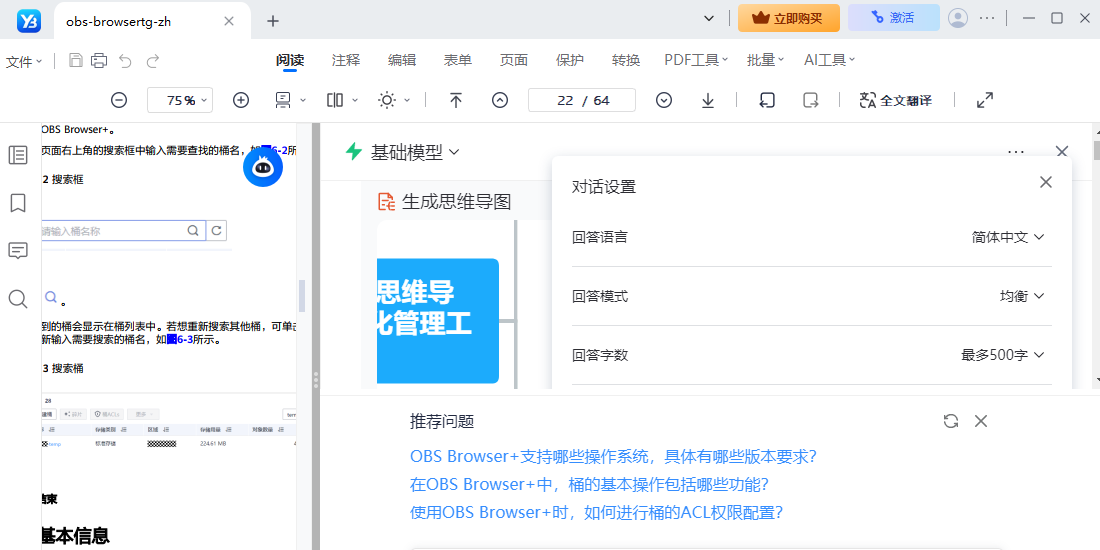Viewport: 1100px width, 550px height.
Task: Expand the tab list chevron
Action: pyautogui.click(x=709, y=18)
